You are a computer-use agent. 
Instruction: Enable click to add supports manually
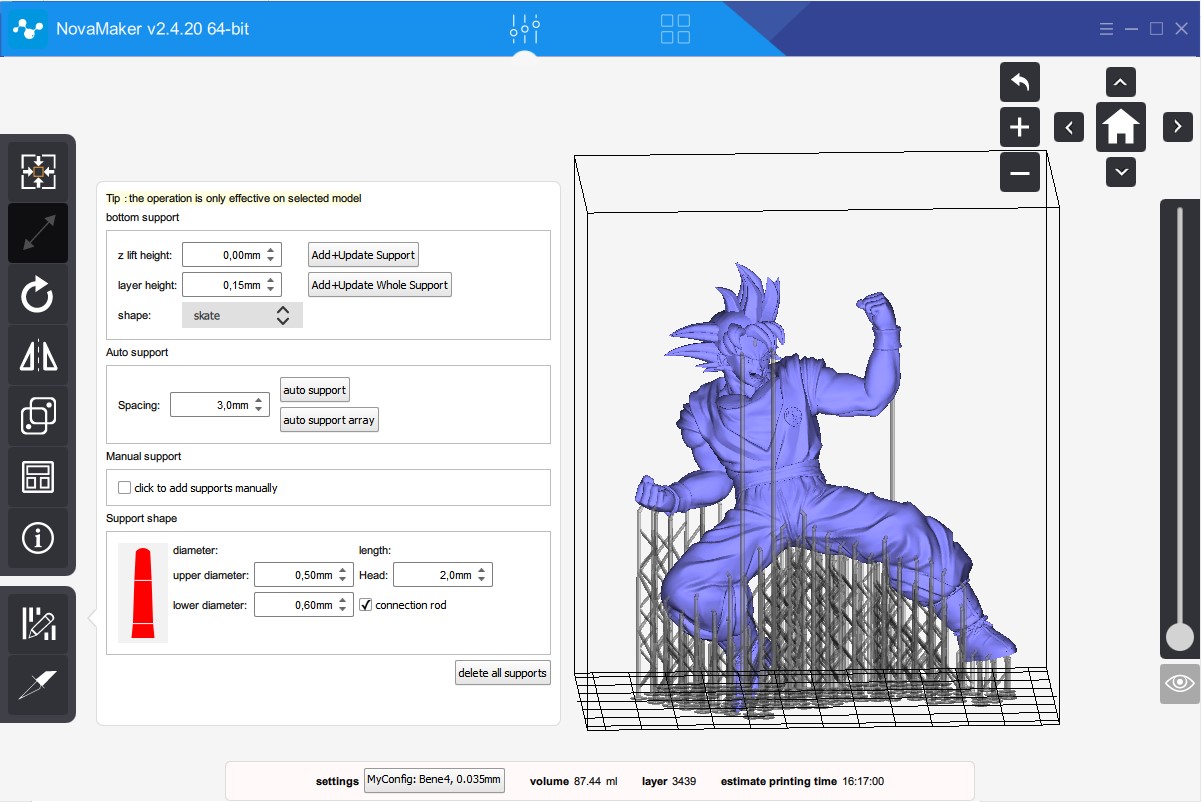[x=124, y=488]
